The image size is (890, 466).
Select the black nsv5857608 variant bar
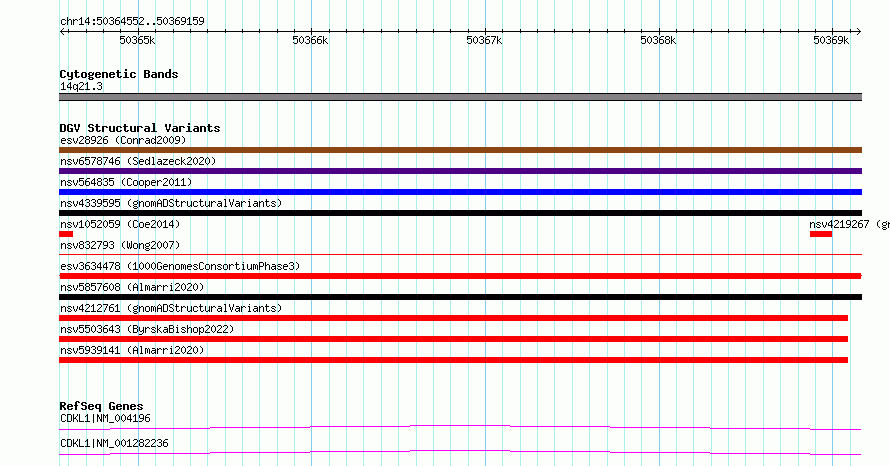tap(460, 297)
